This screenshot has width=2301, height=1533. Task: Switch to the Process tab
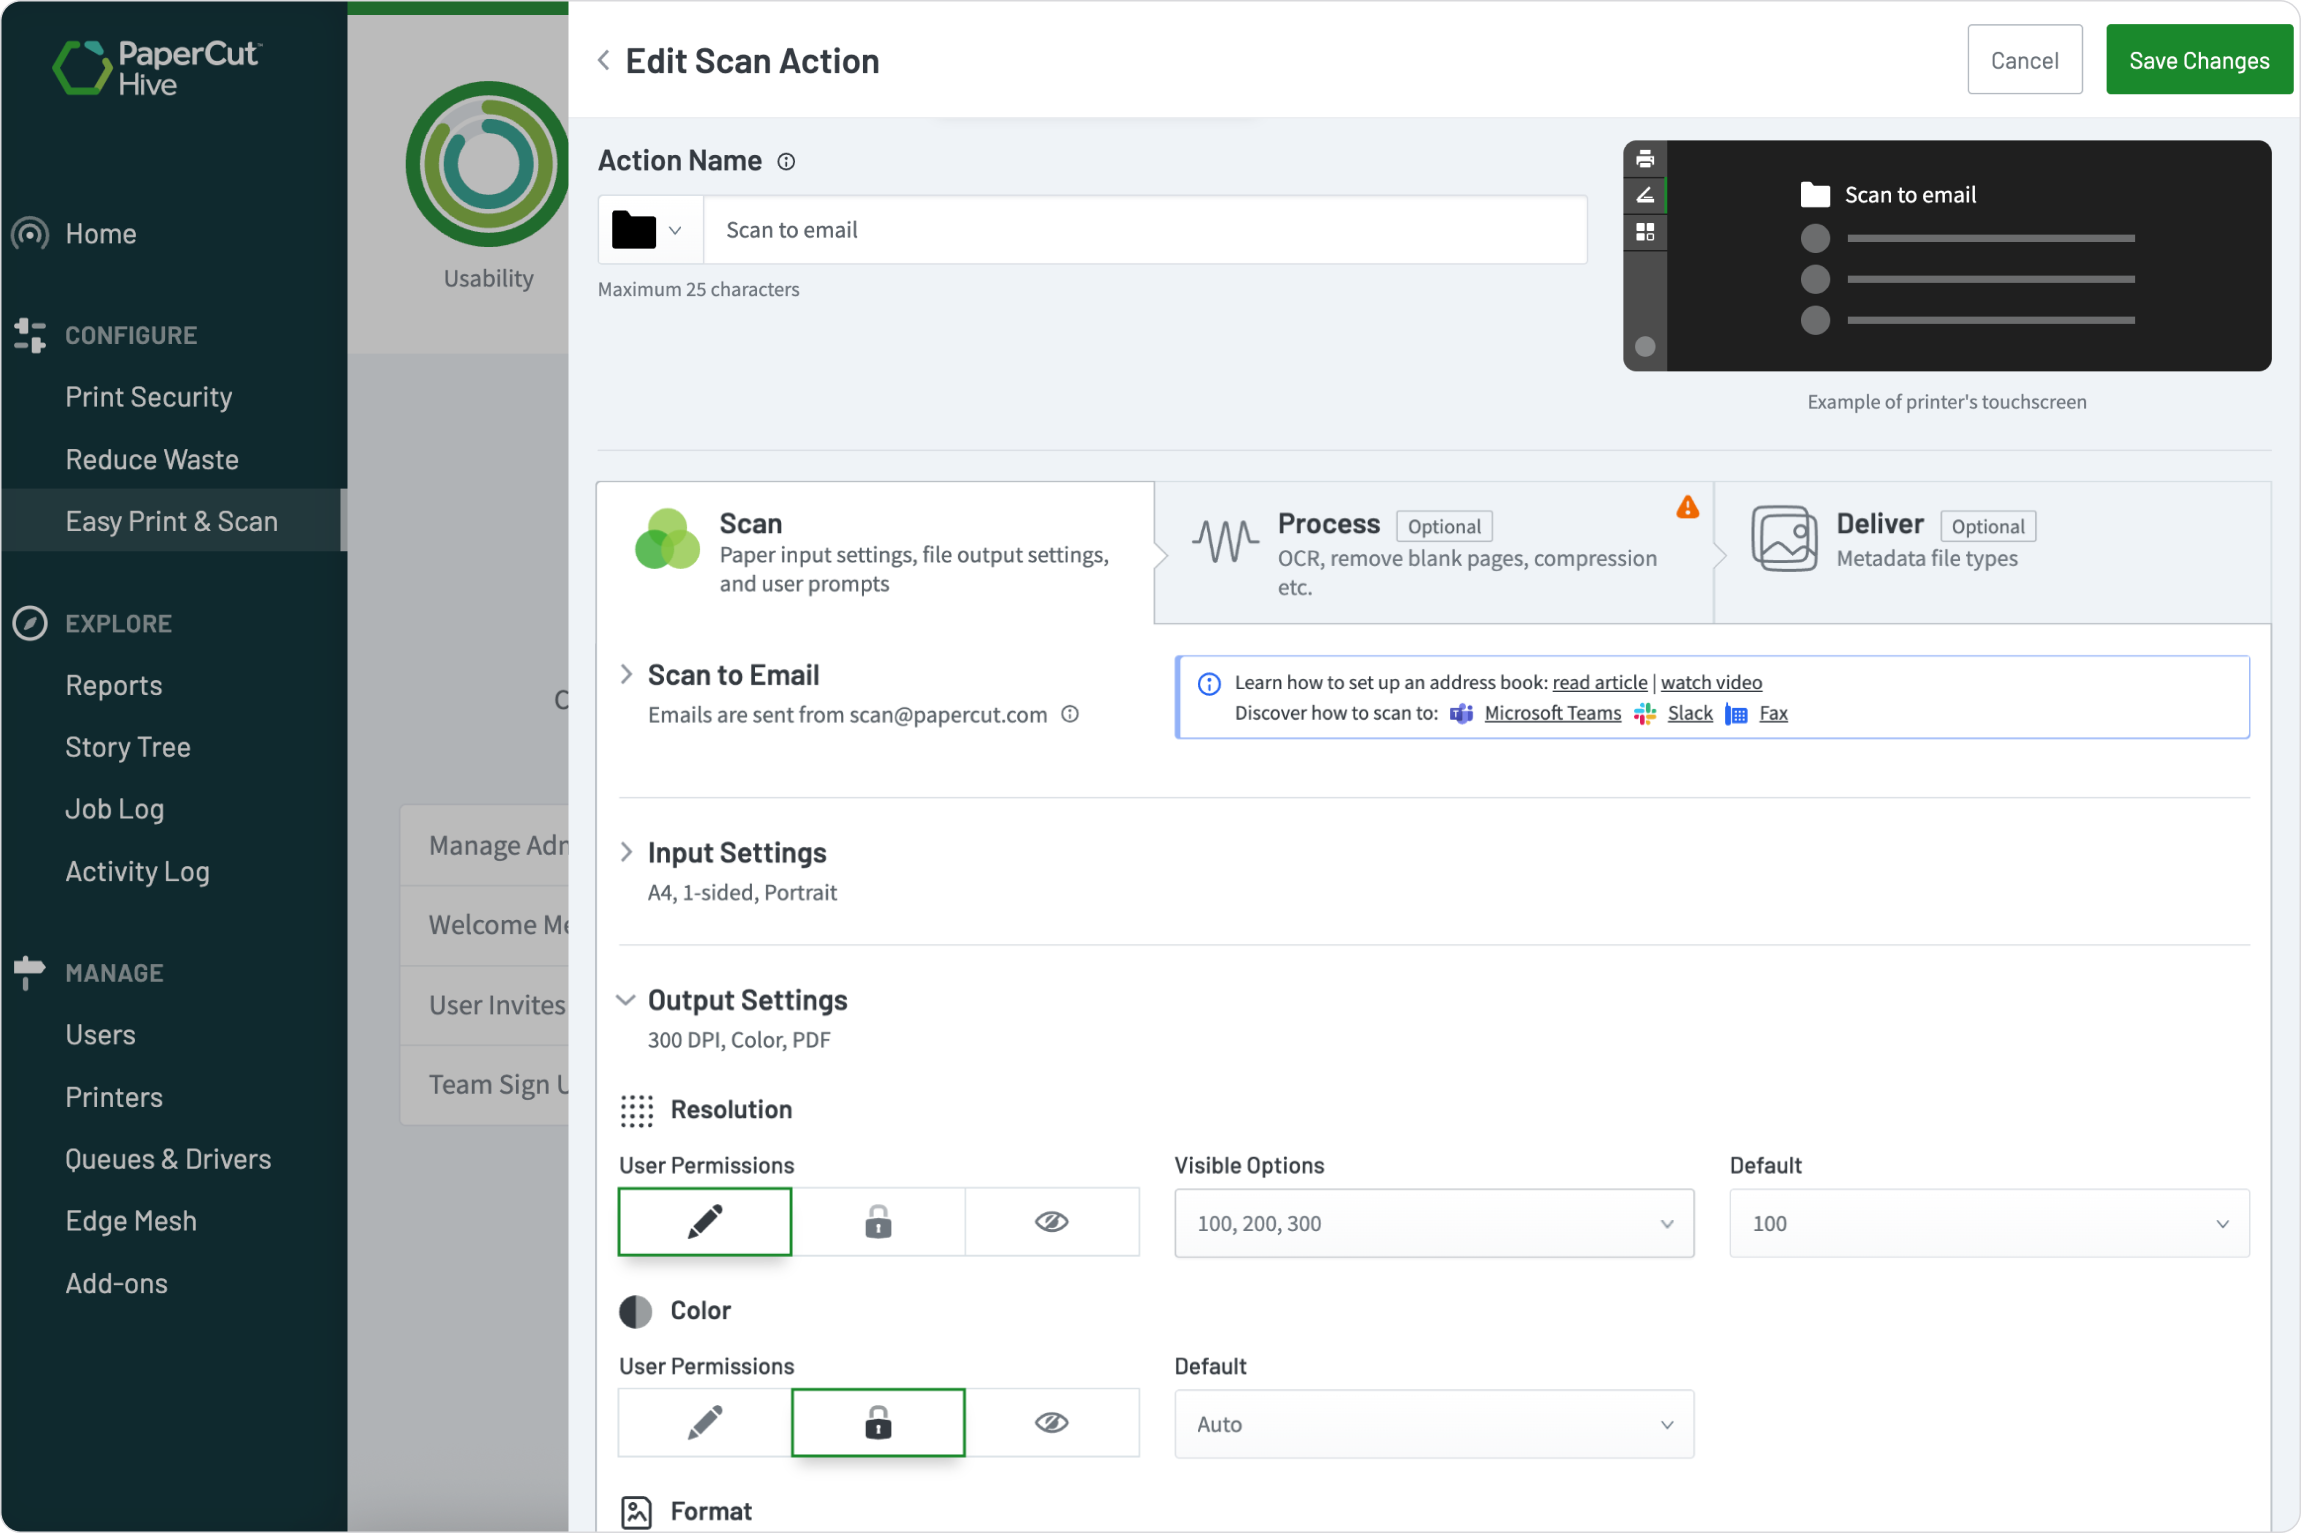tap(1430, 552)
